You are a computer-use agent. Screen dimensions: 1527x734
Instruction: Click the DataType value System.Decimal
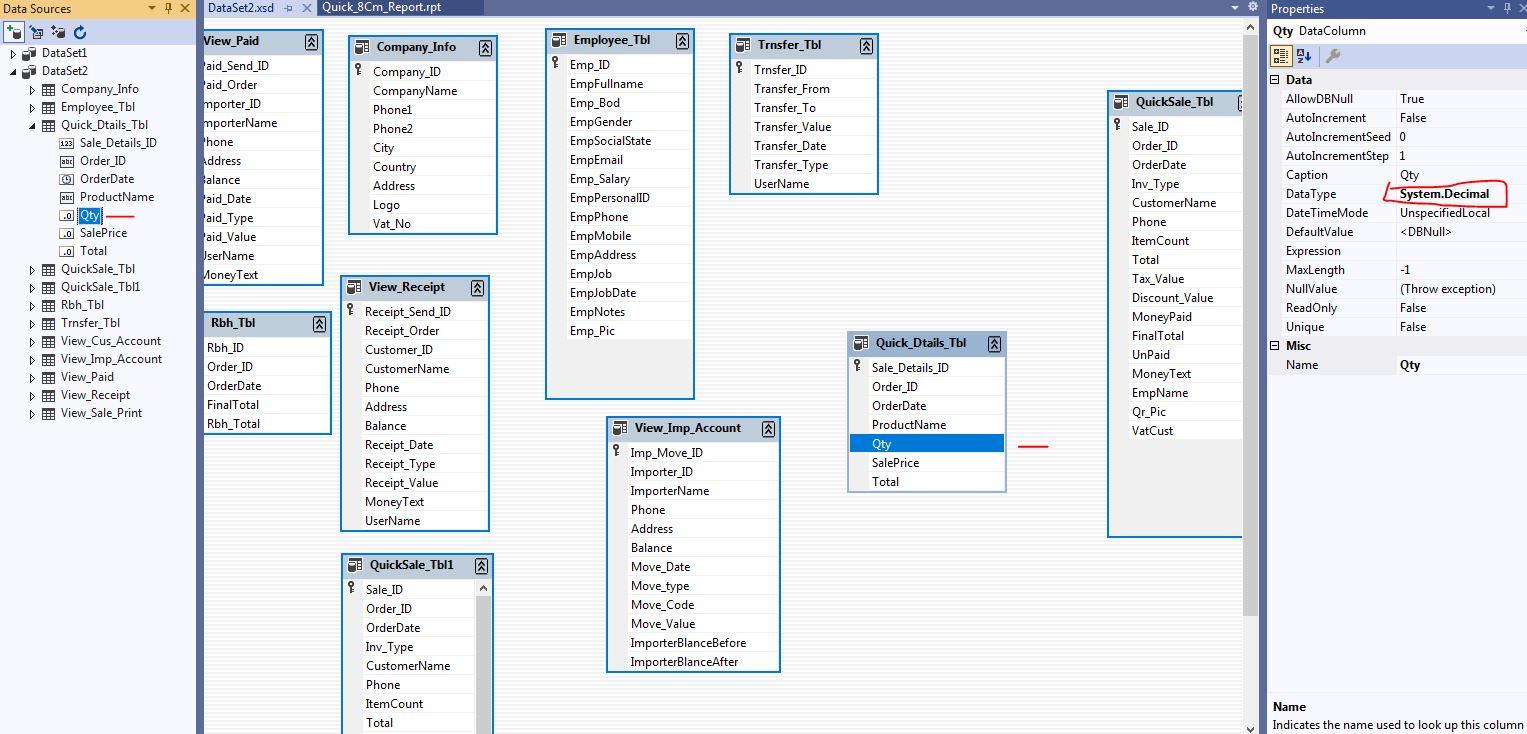tap(1444, 194)
